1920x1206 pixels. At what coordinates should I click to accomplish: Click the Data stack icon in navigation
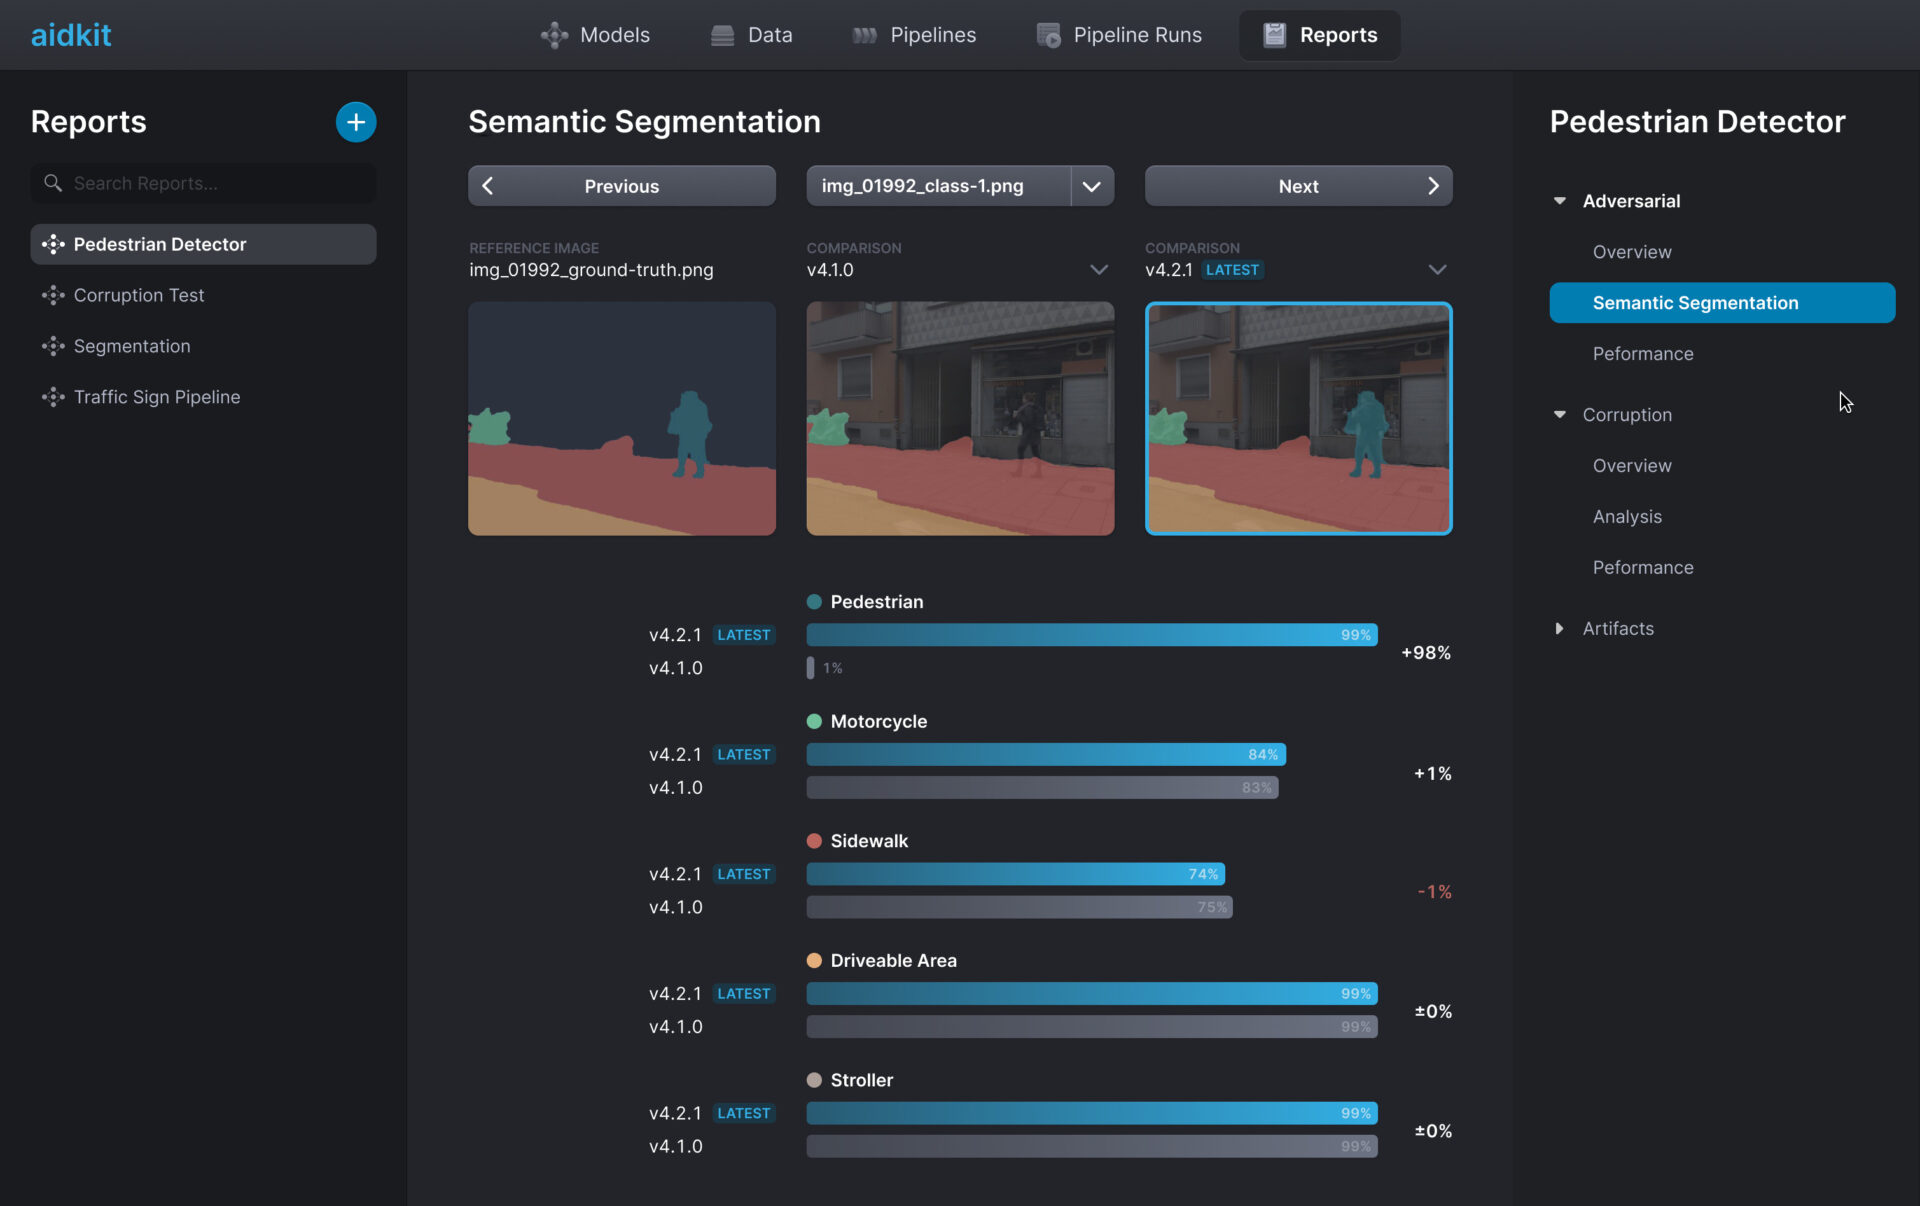(722, 35)
